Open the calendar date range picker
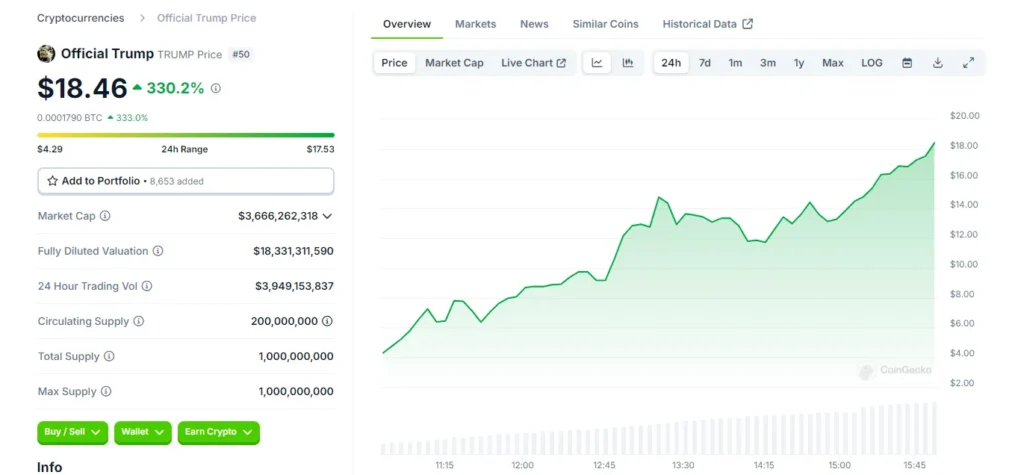Image resolution: width=1024 pixels, height=475 pixels. (907, 63)
